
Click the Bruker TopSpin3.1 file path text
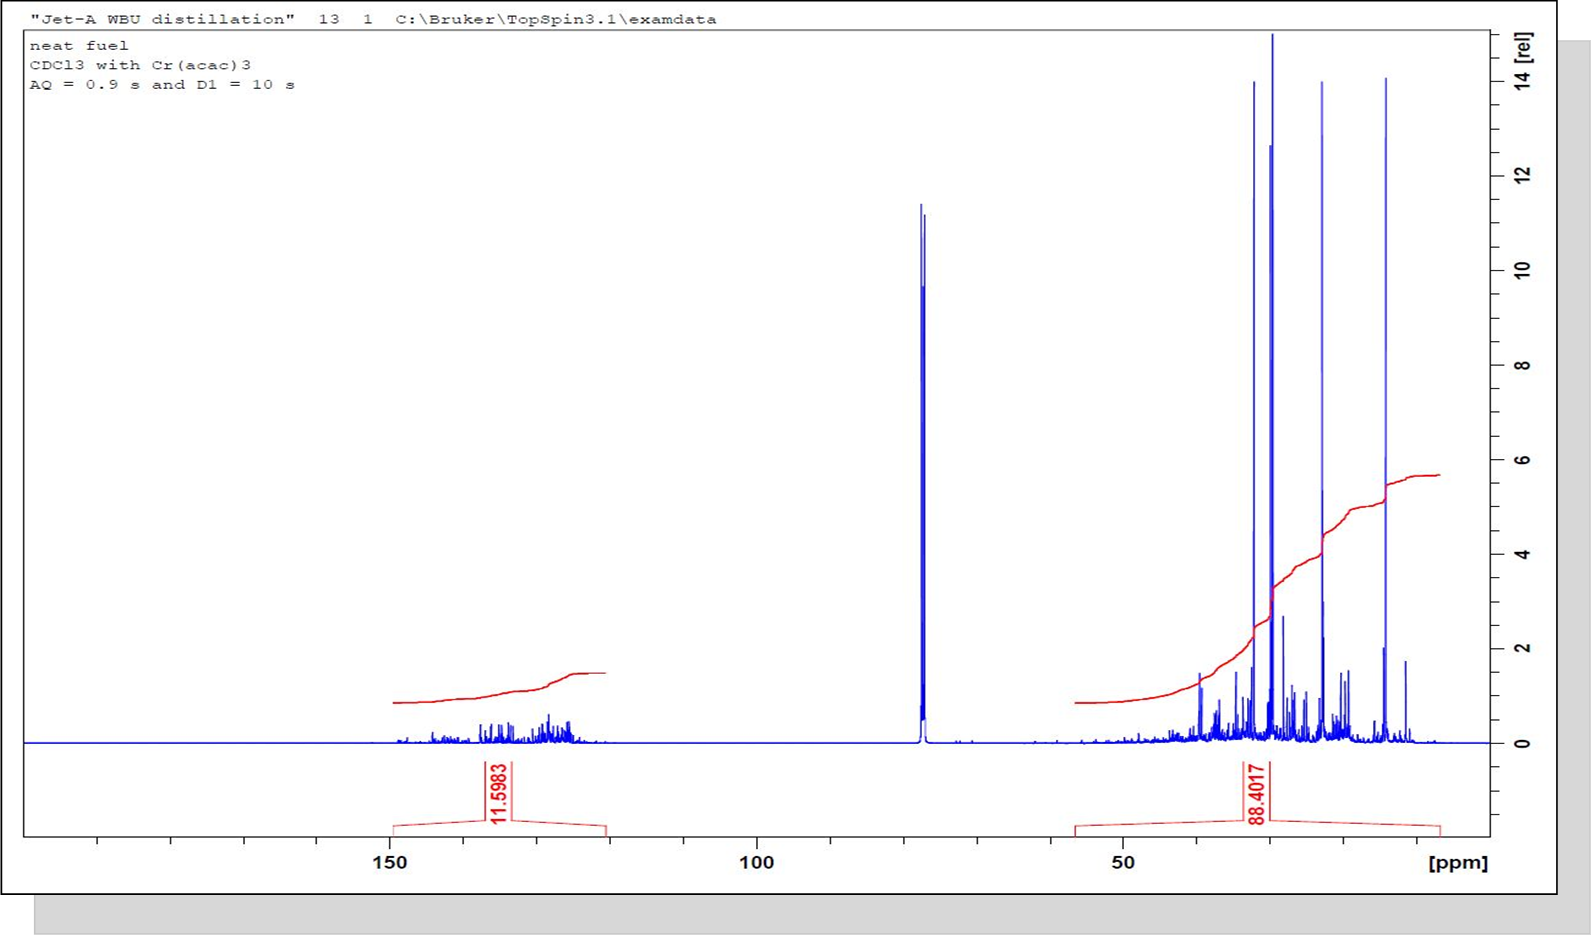coord(555,19)
